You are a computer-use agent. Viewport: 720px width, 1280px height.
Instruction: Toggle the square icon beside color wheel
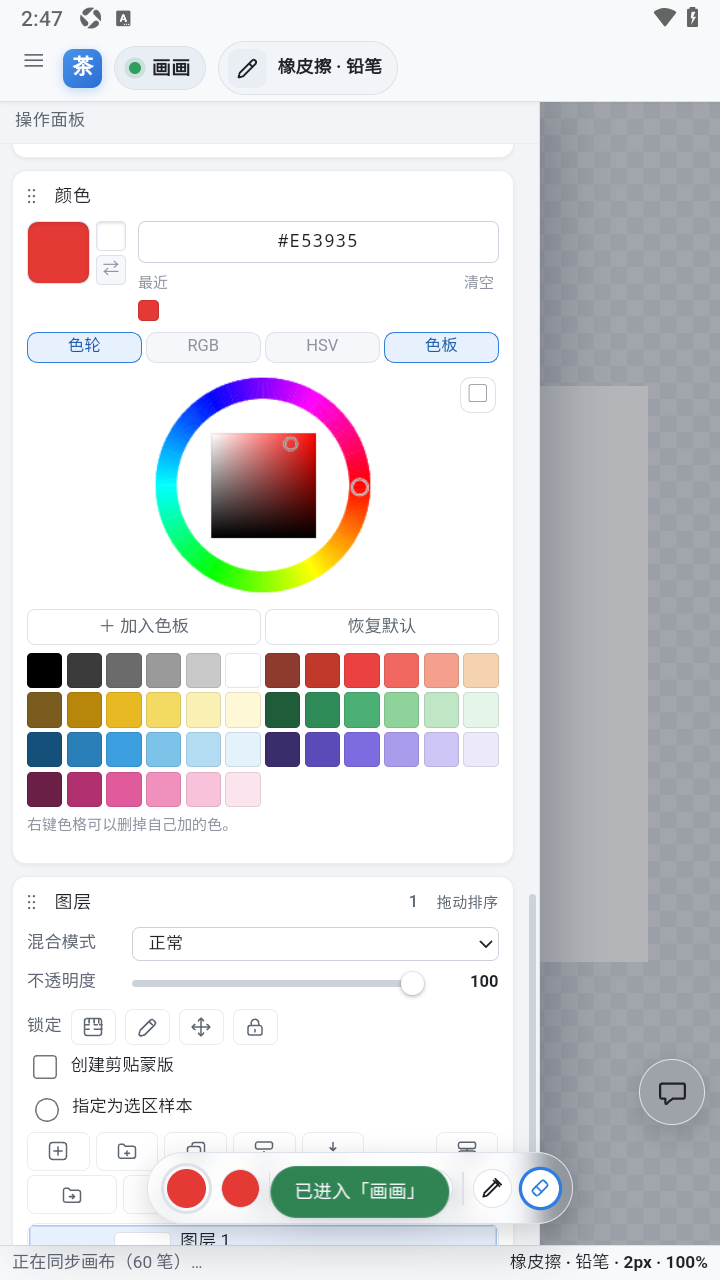[x=478, y=394]
